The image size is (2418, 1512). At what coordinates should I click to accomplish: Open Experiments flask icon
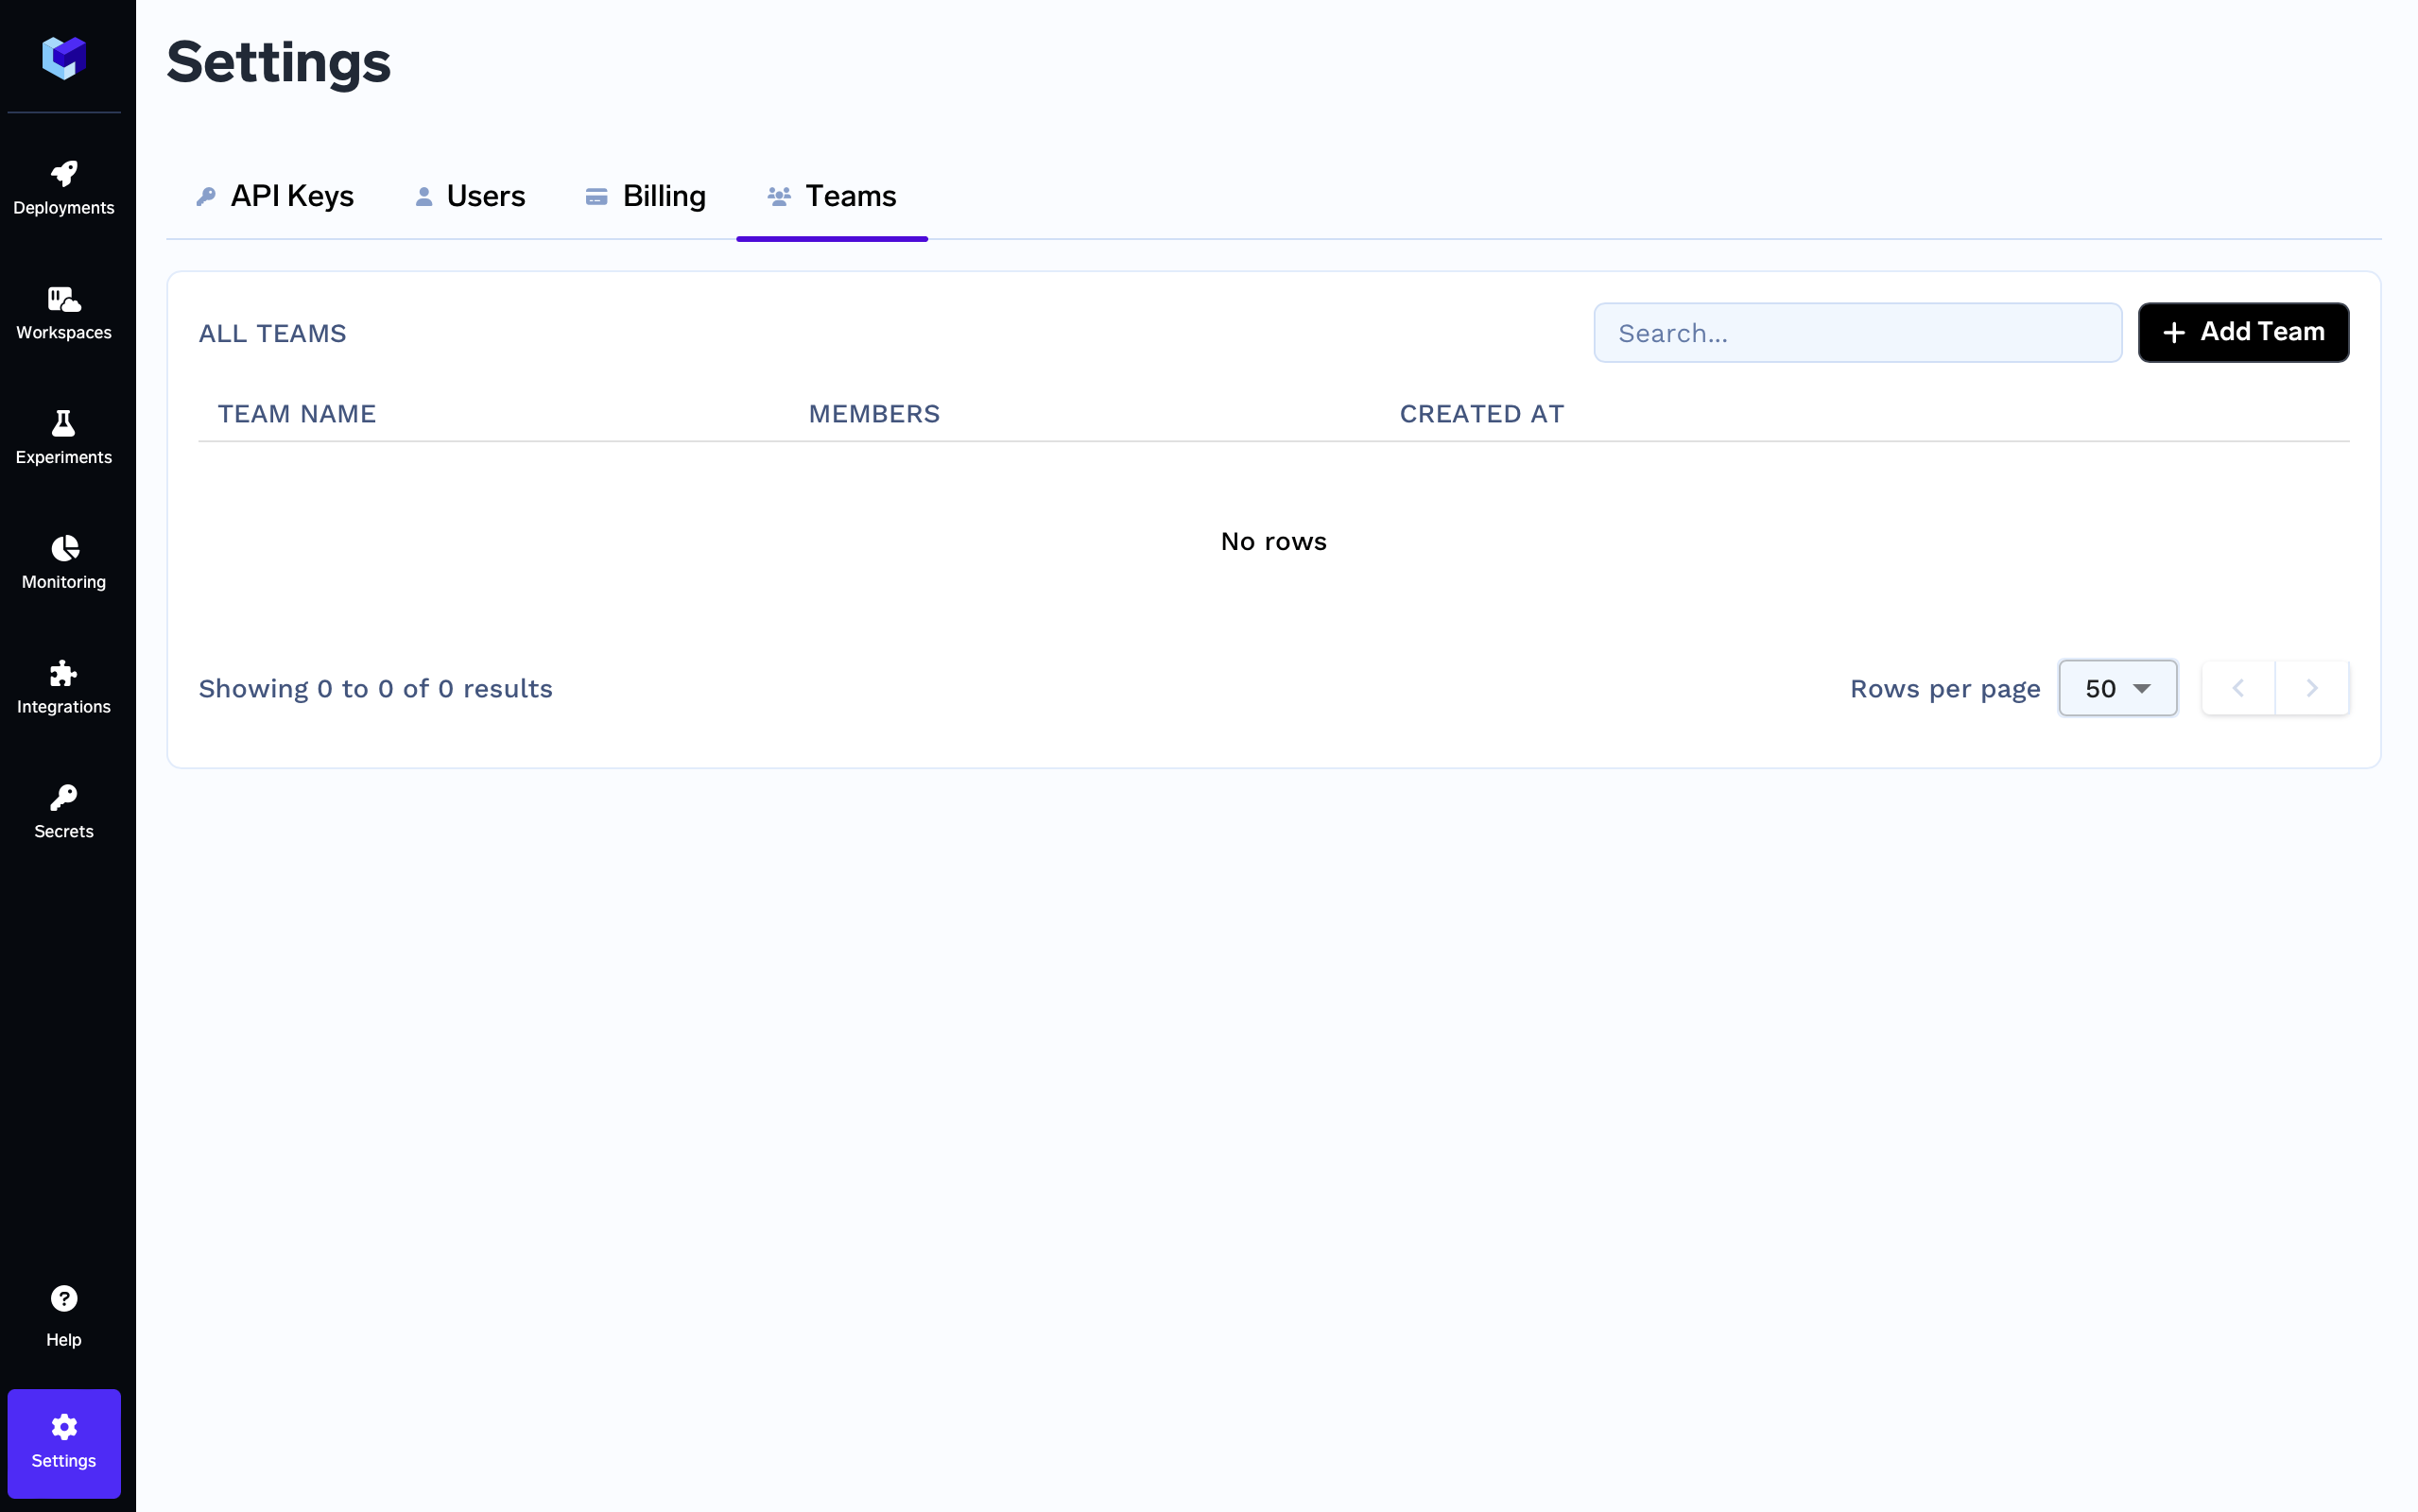click(x=64, y=424)
